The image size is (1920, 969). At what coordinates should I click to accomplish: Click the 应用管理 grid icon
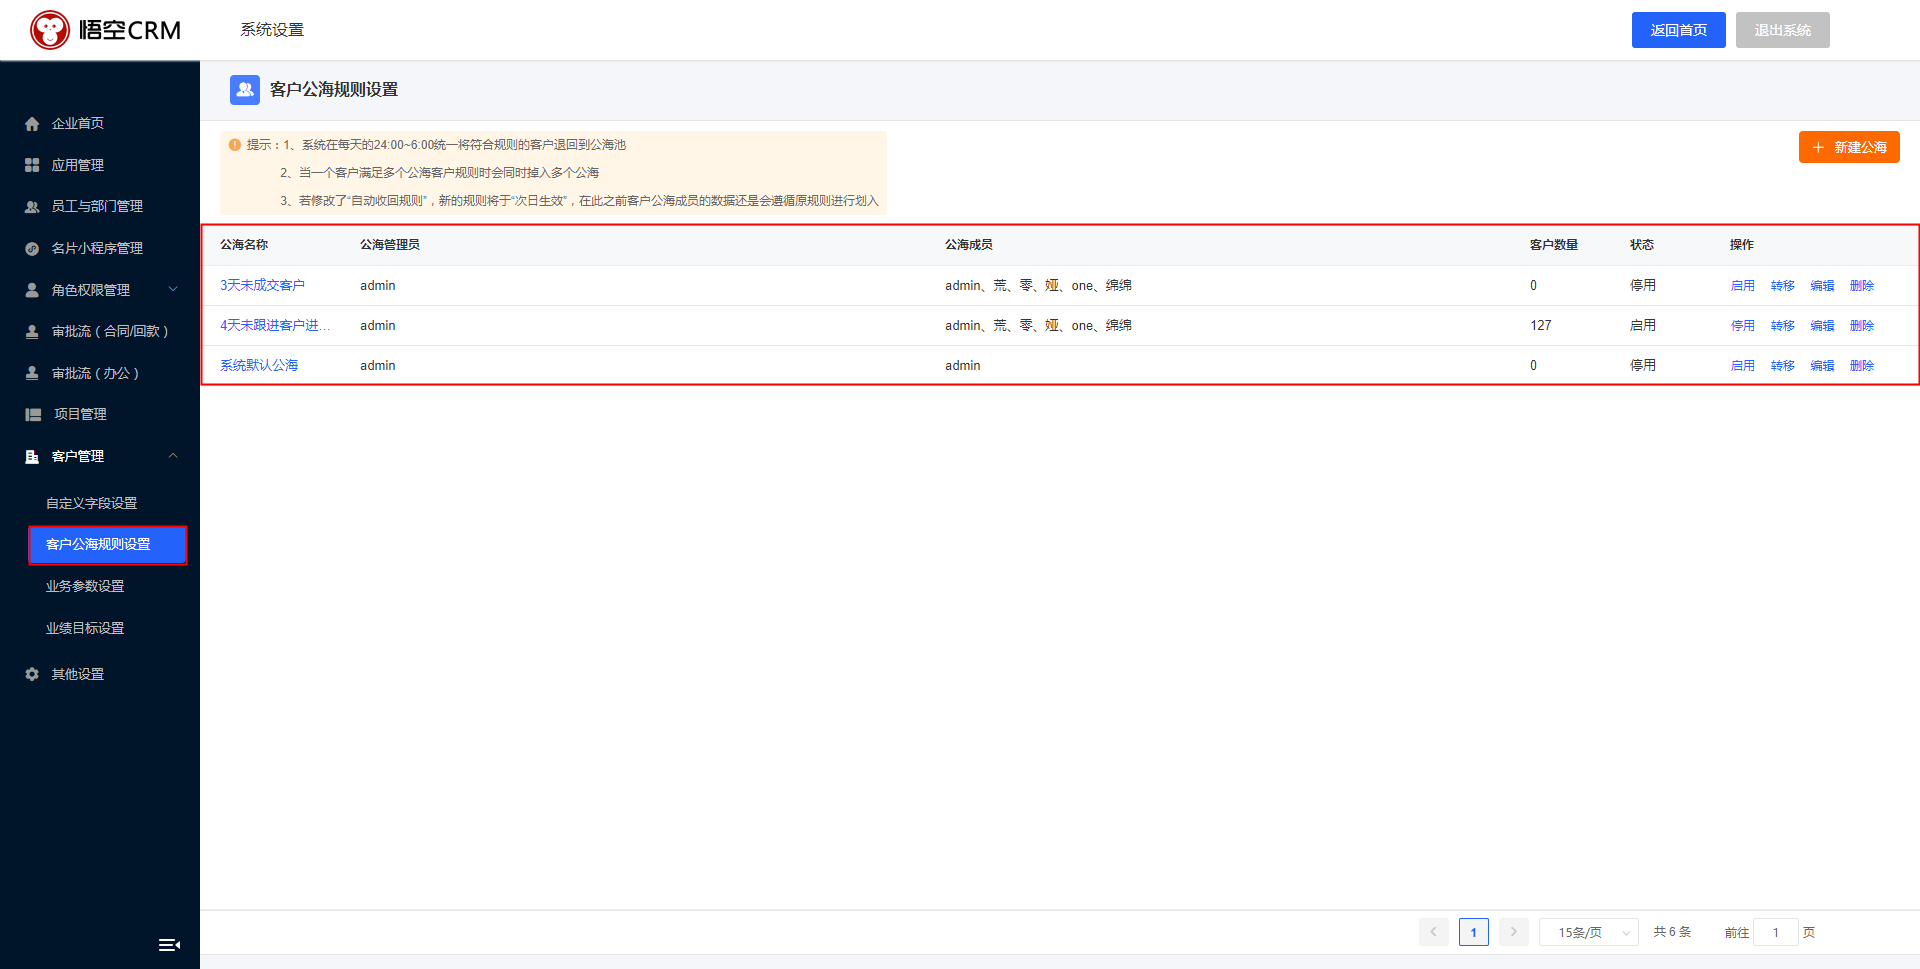click(x=32, y=165)
